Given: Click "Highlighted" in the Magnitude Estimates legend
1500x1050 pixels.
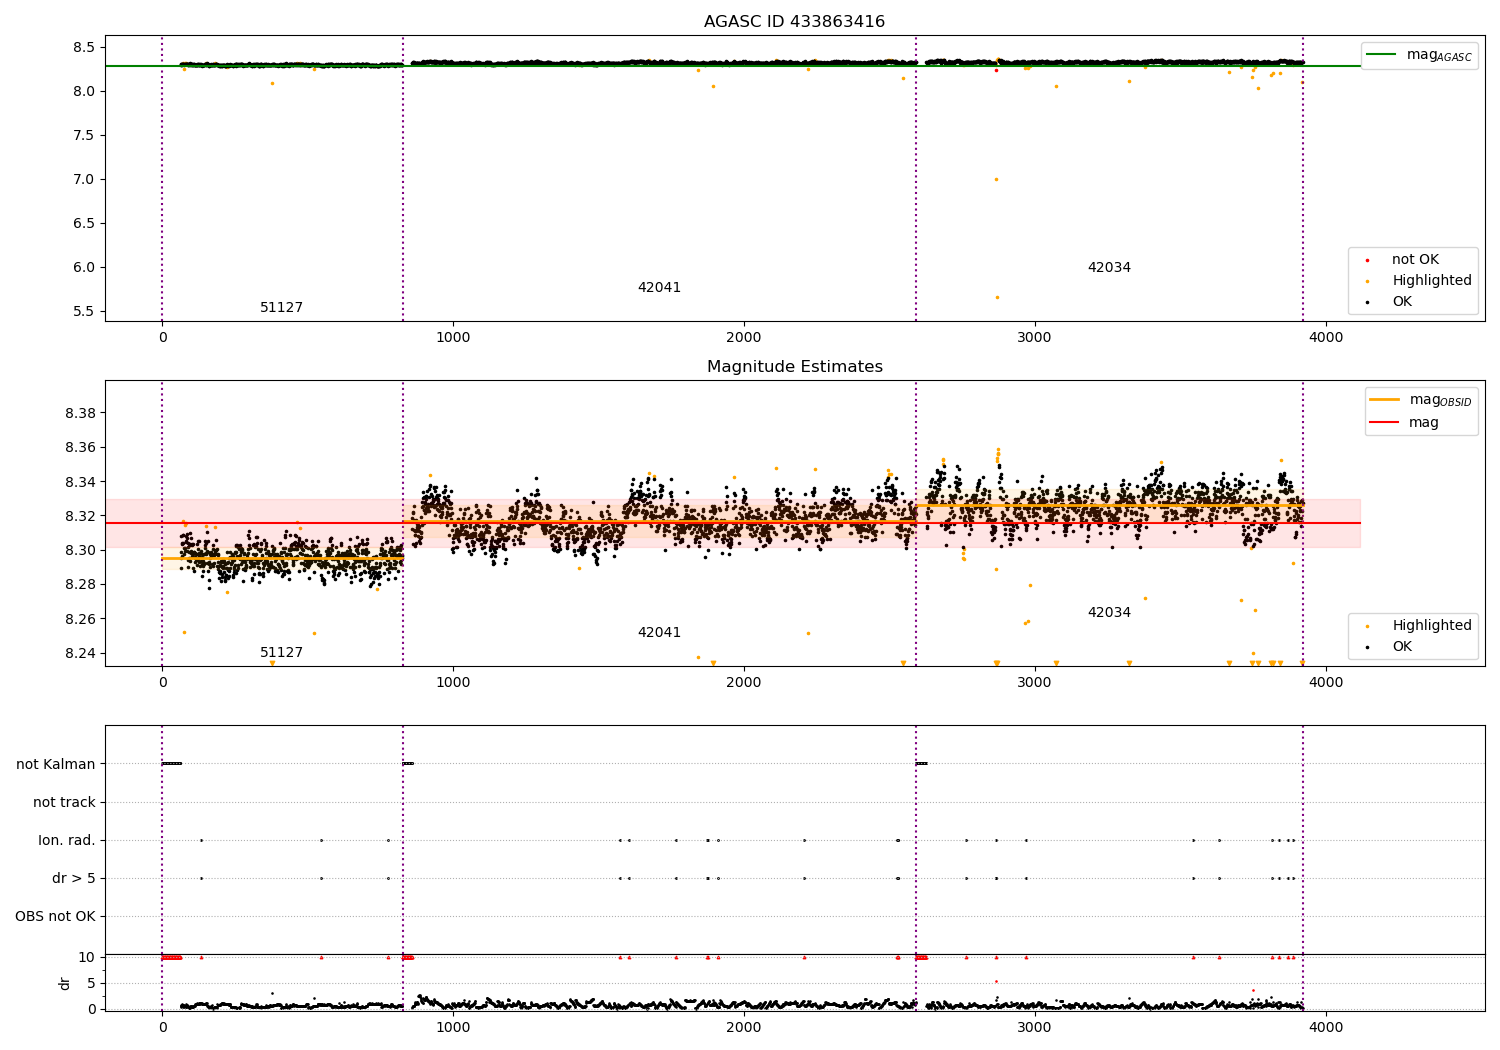Looking at the screenshot, I should point(1431,626).
